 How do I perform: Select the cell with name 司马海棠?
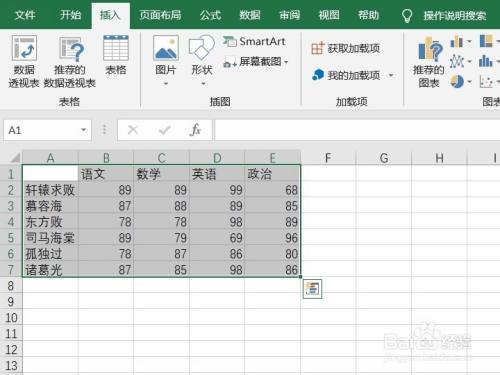tap(50, 238)
